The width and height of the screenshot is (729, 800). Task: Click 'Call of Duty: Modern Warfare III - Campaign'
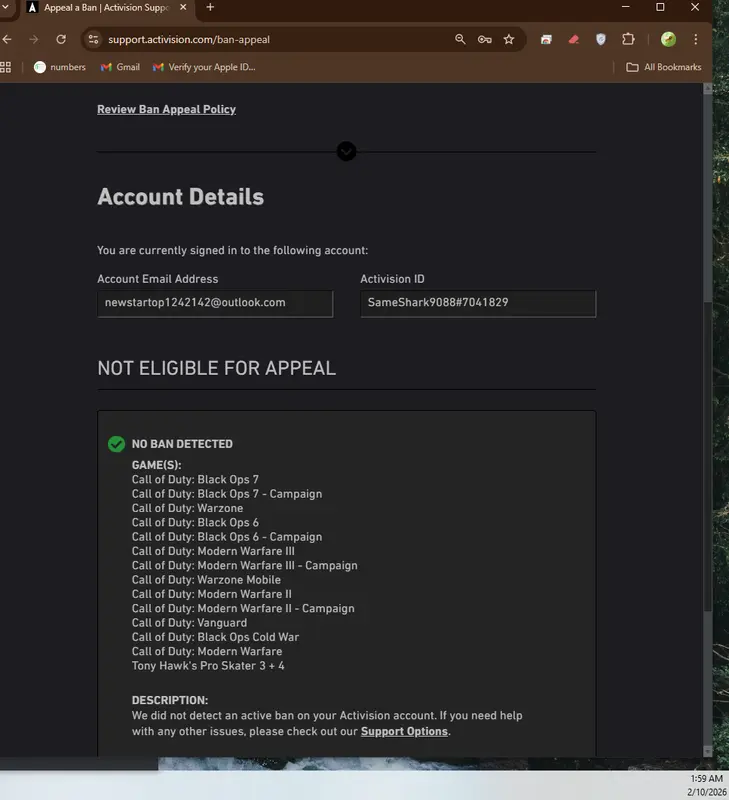[244, 565]
